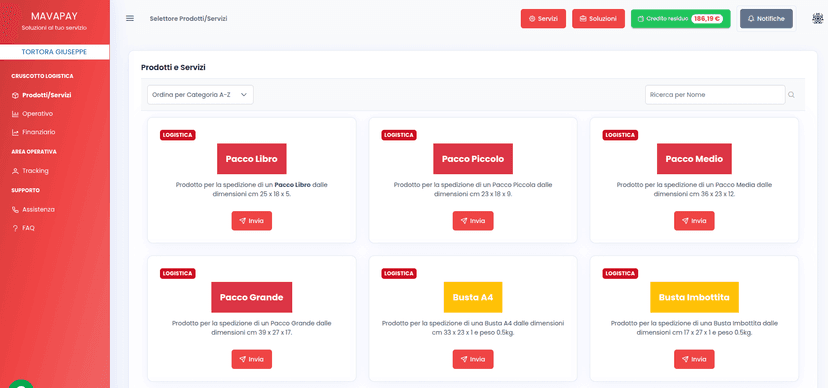Open FAQ in the sidebar

pos(23,228)
